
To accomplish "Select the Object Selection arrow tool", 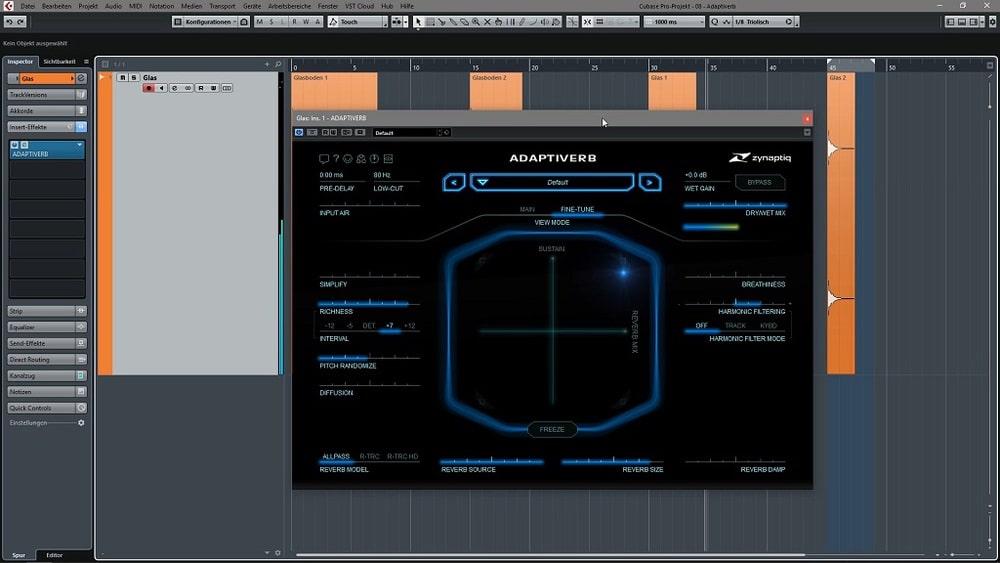I will (418, 22).
